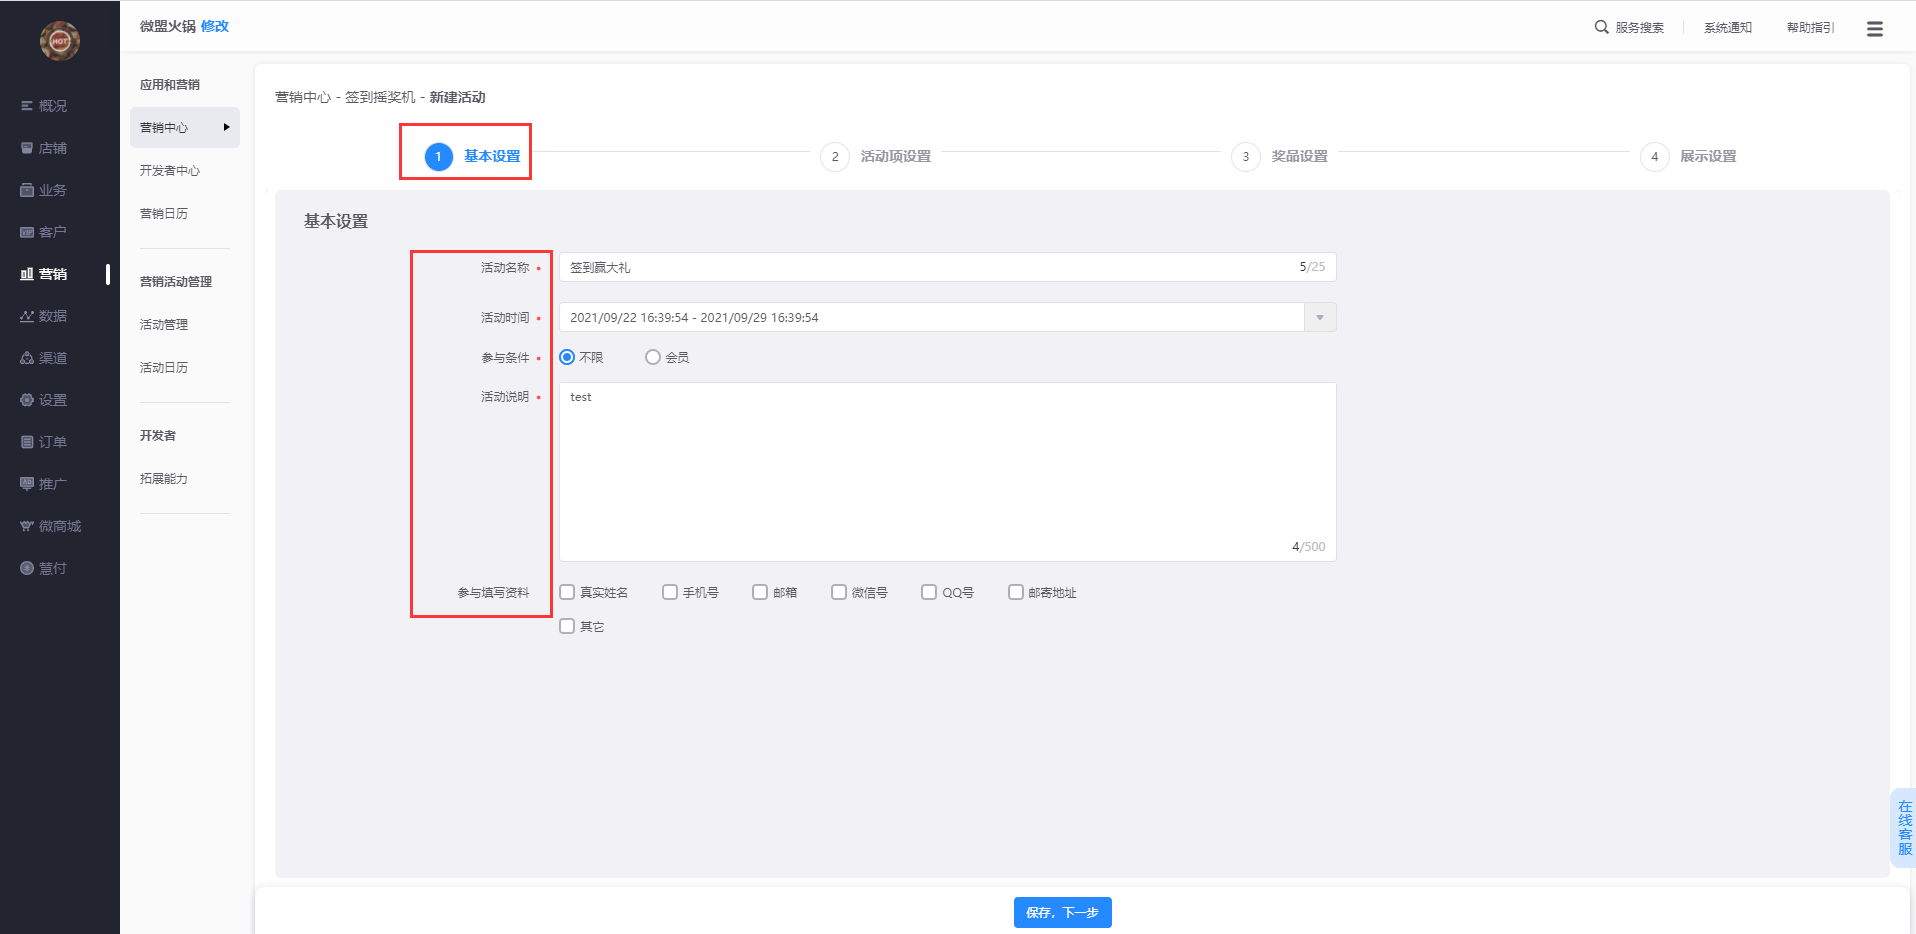Click the 服务搜索 magnifier search icon
This screenshot has width=1916, height=934.
click(x=1601, y=27)
